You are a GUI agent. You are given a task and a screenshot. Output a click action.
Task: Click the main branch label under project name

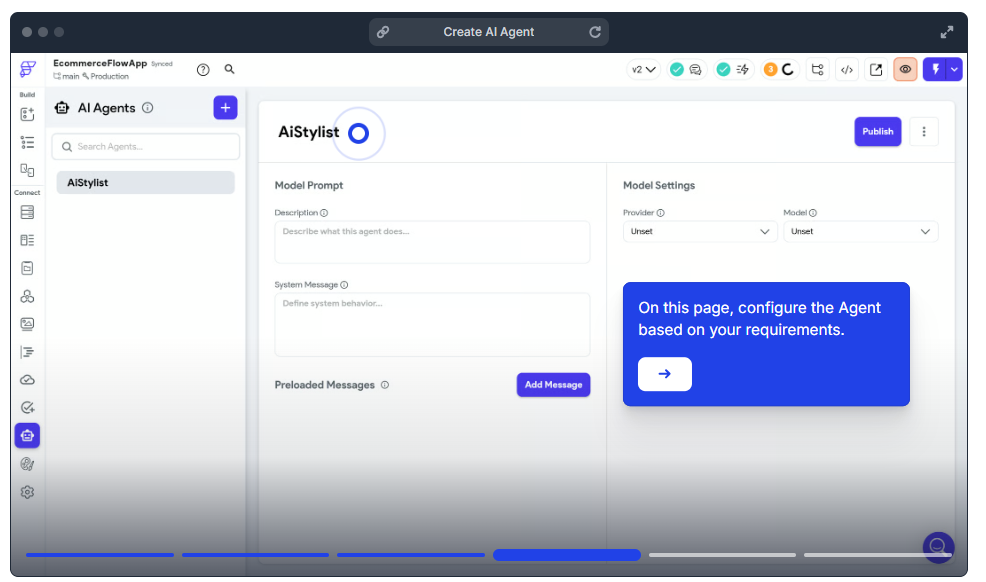pyautogui.click(x=67, y=77)
